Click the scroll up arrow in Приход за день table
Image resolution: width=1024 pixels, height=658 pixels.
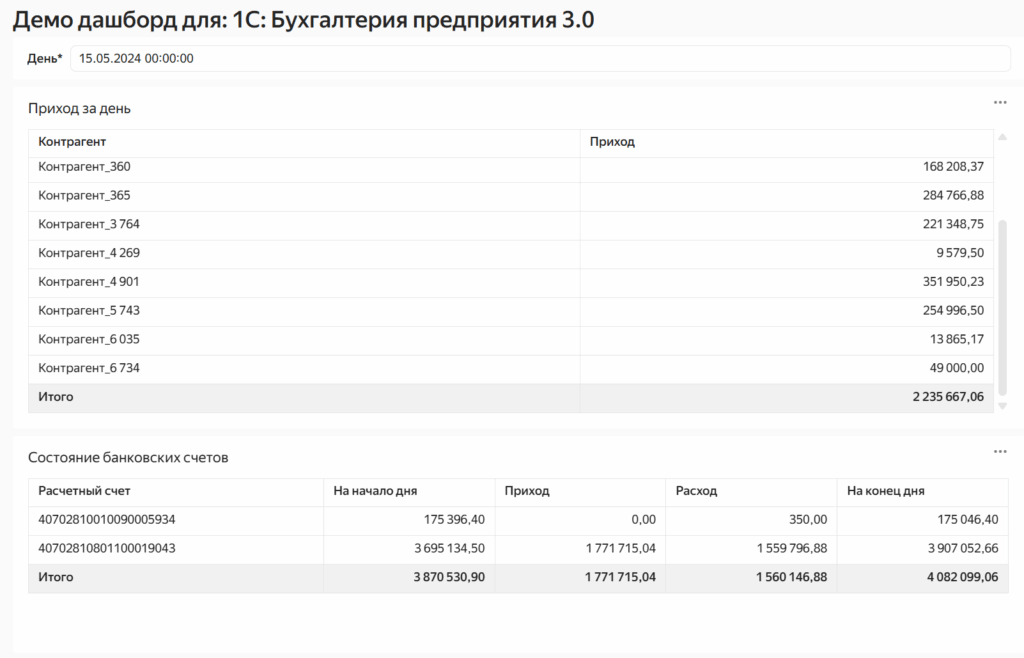point(1002,137)
